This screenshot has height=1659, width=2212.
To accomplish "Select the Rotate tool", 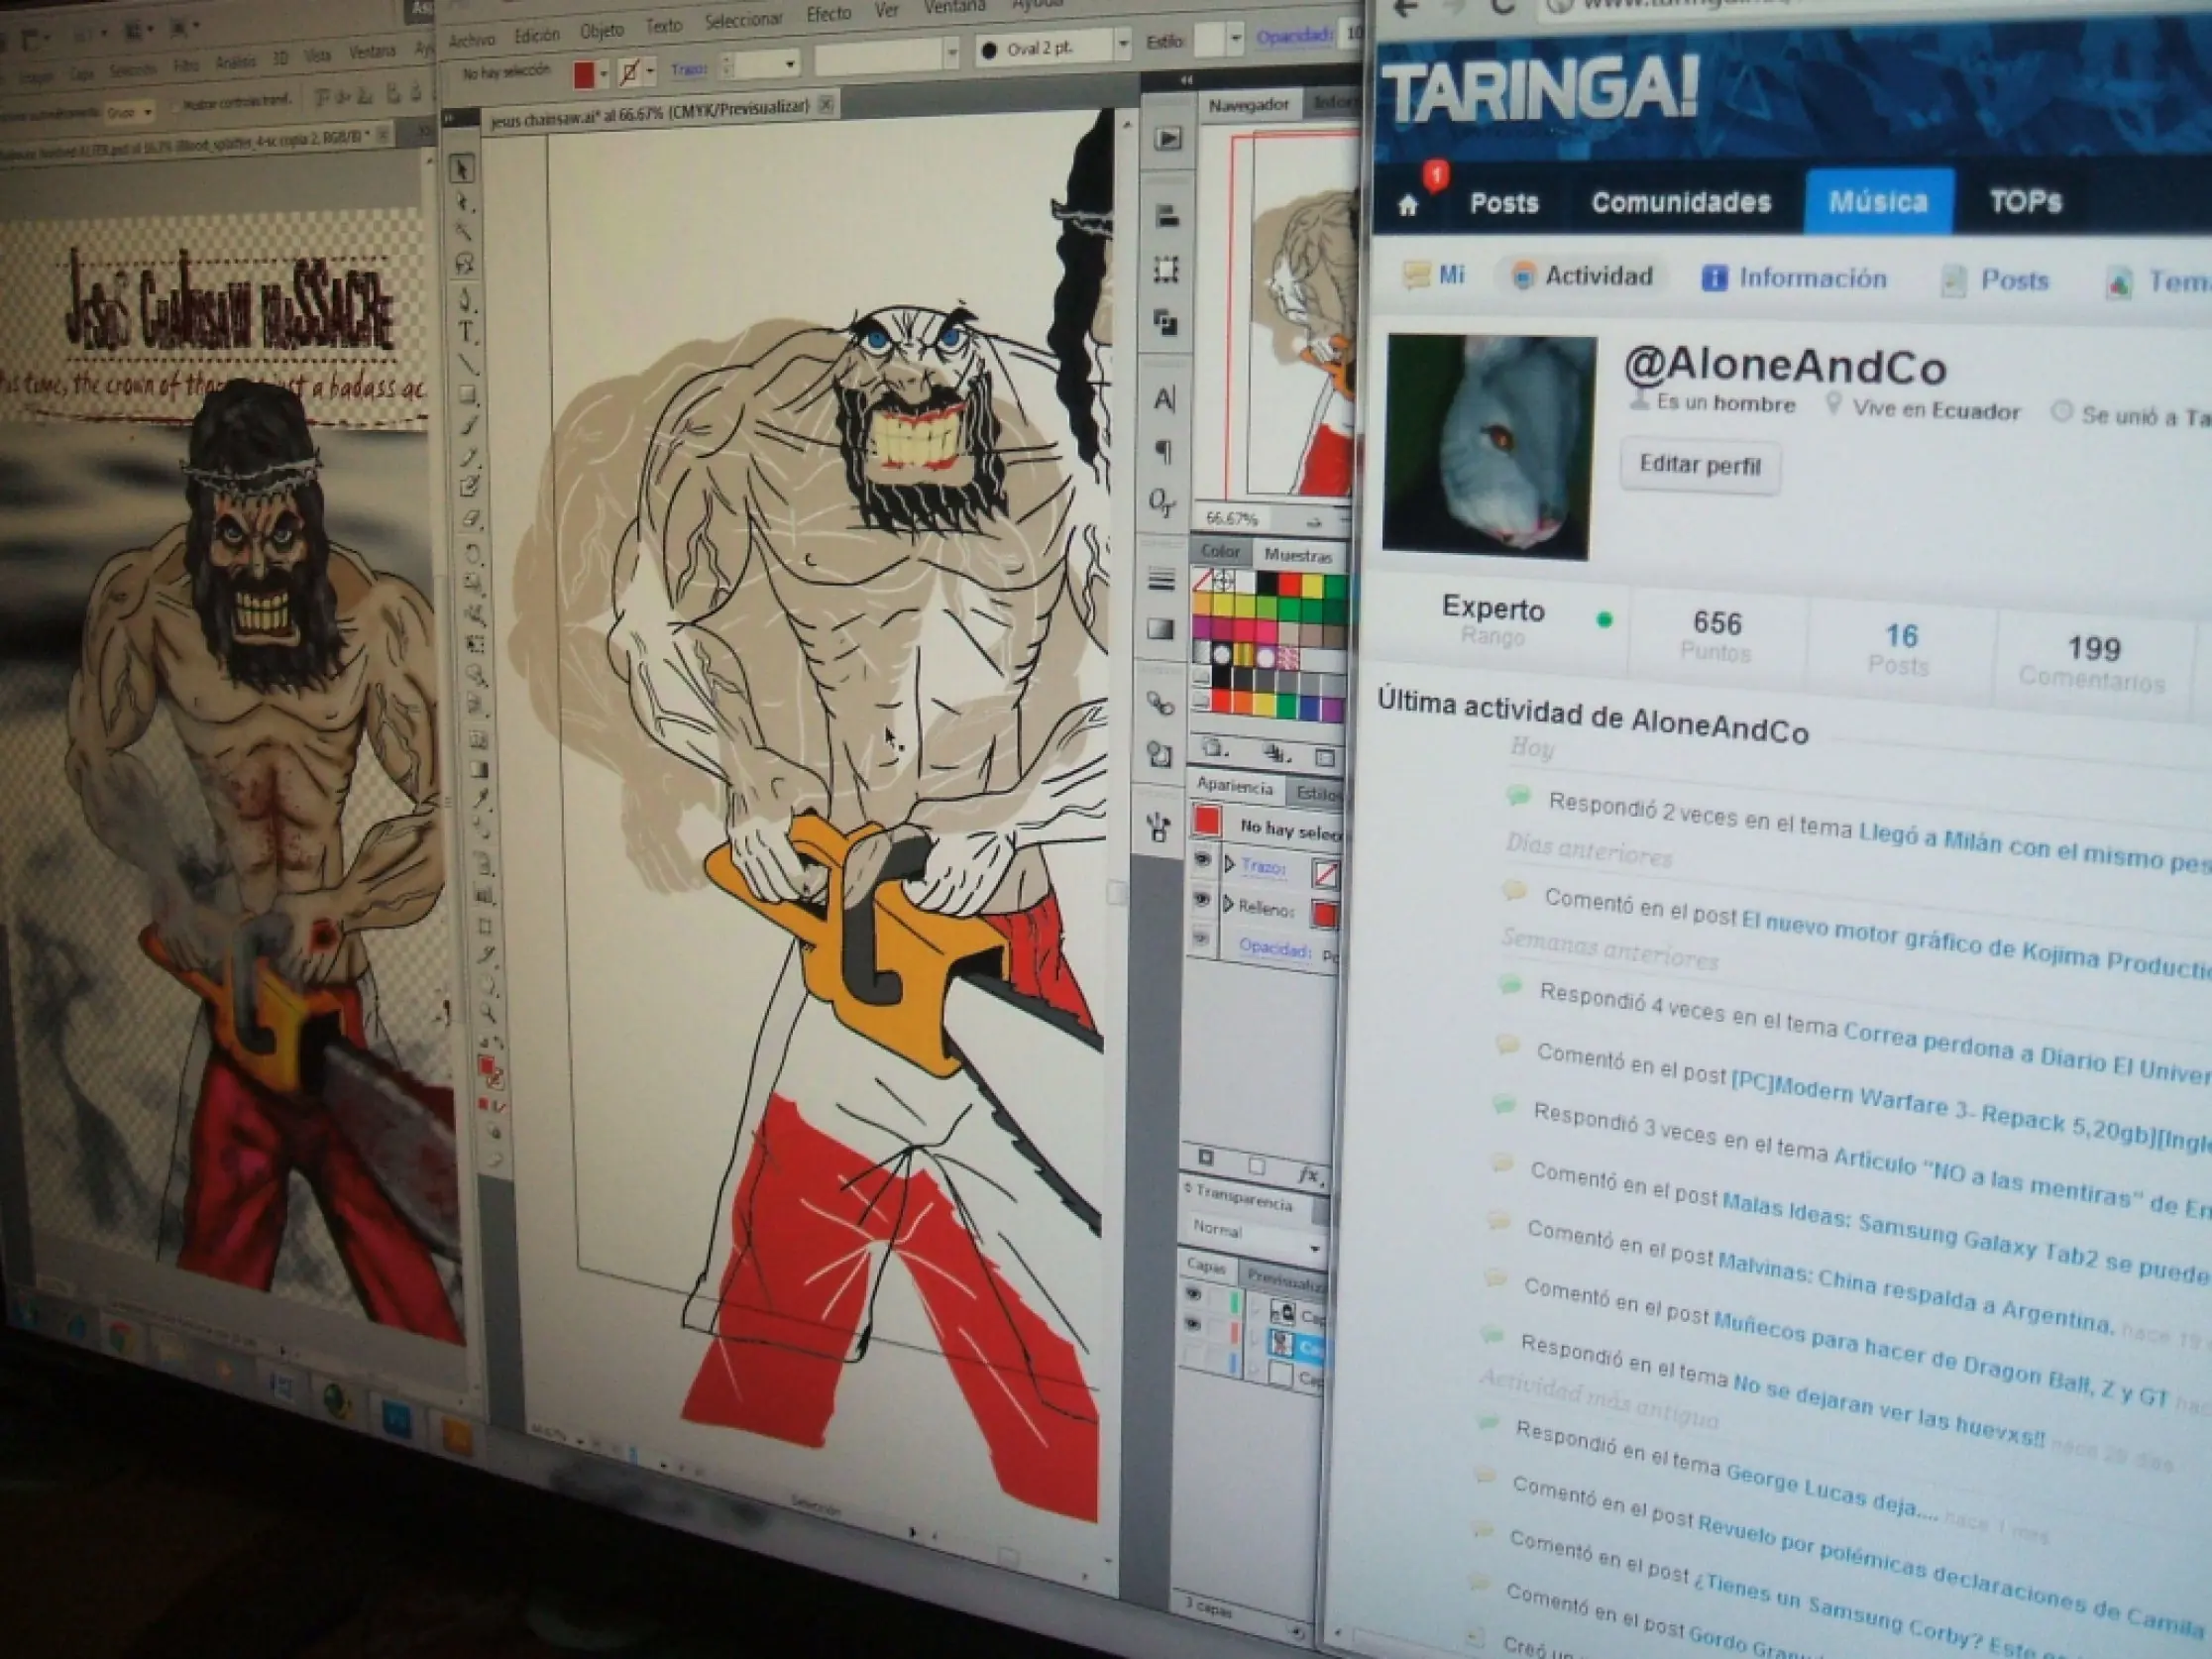I will tap(473, 553).
